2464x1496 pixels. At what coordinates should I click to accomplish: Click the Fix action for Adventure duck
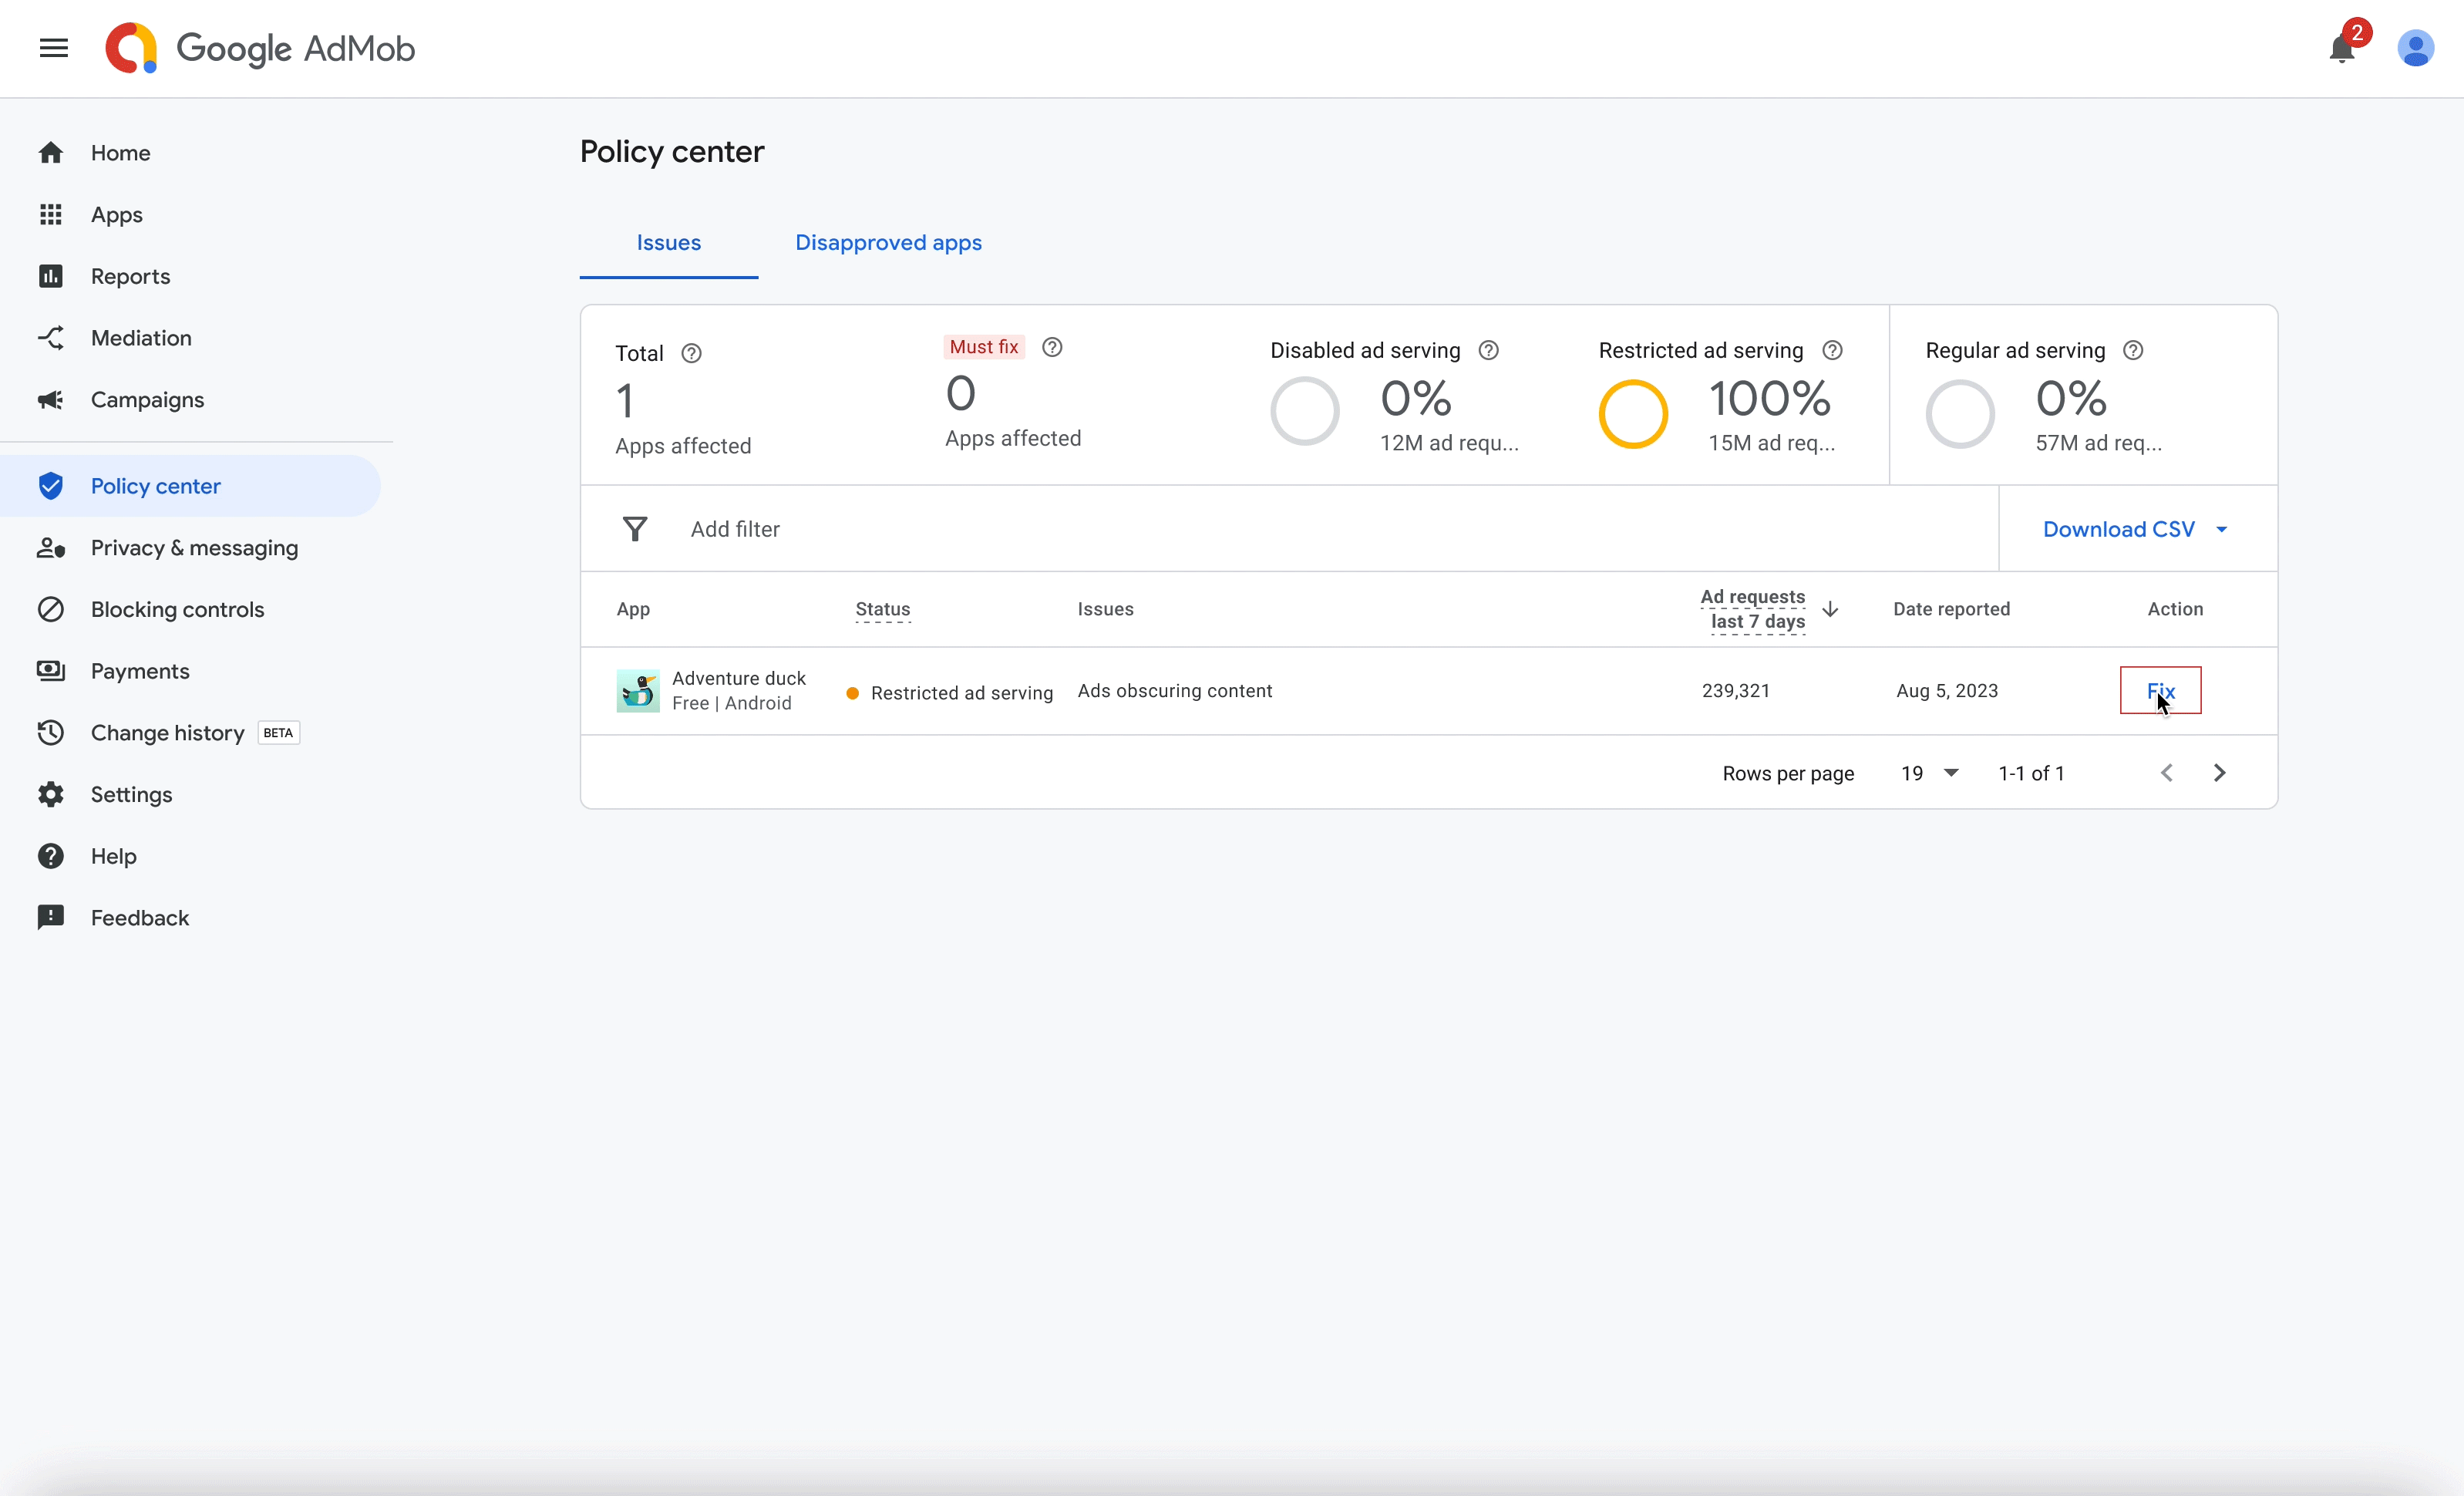(2160, 691)
